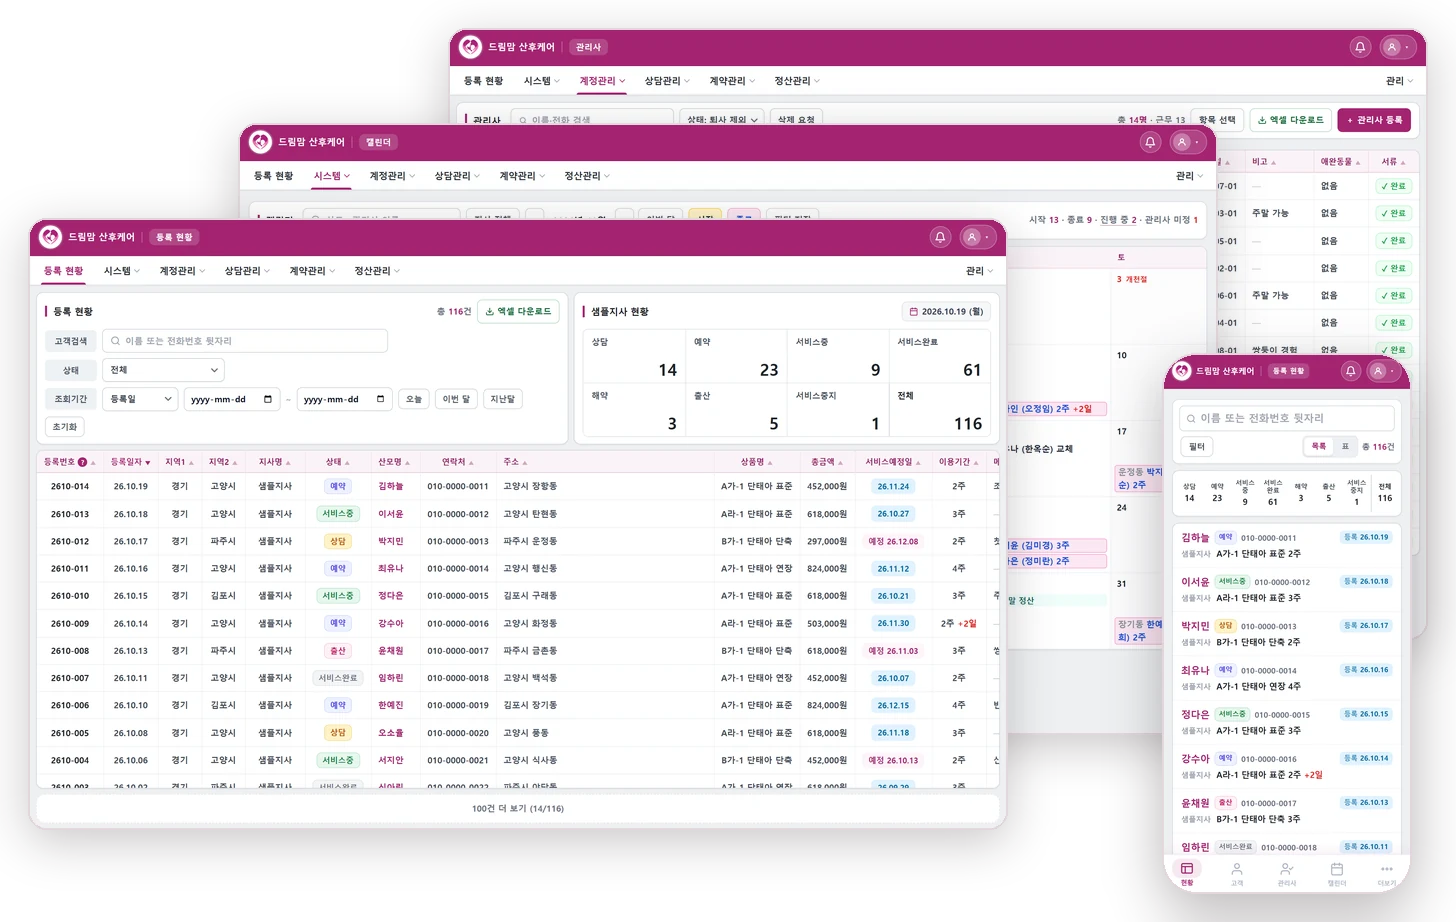The height and width of the screenshot is (922, 1456).
Task: Click the 2026.10.19 date button
Action: click(x=946, y=311)
